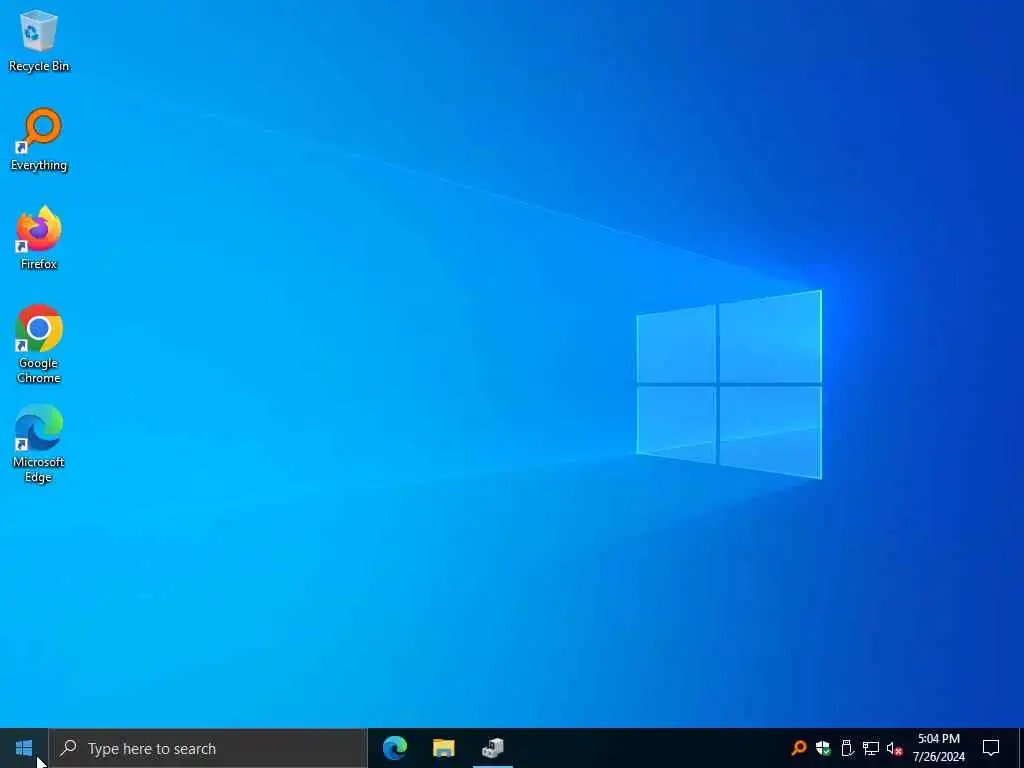Open the network status tray icon
The width and height of the screenshot is (1024, 768).
point(871,748)
